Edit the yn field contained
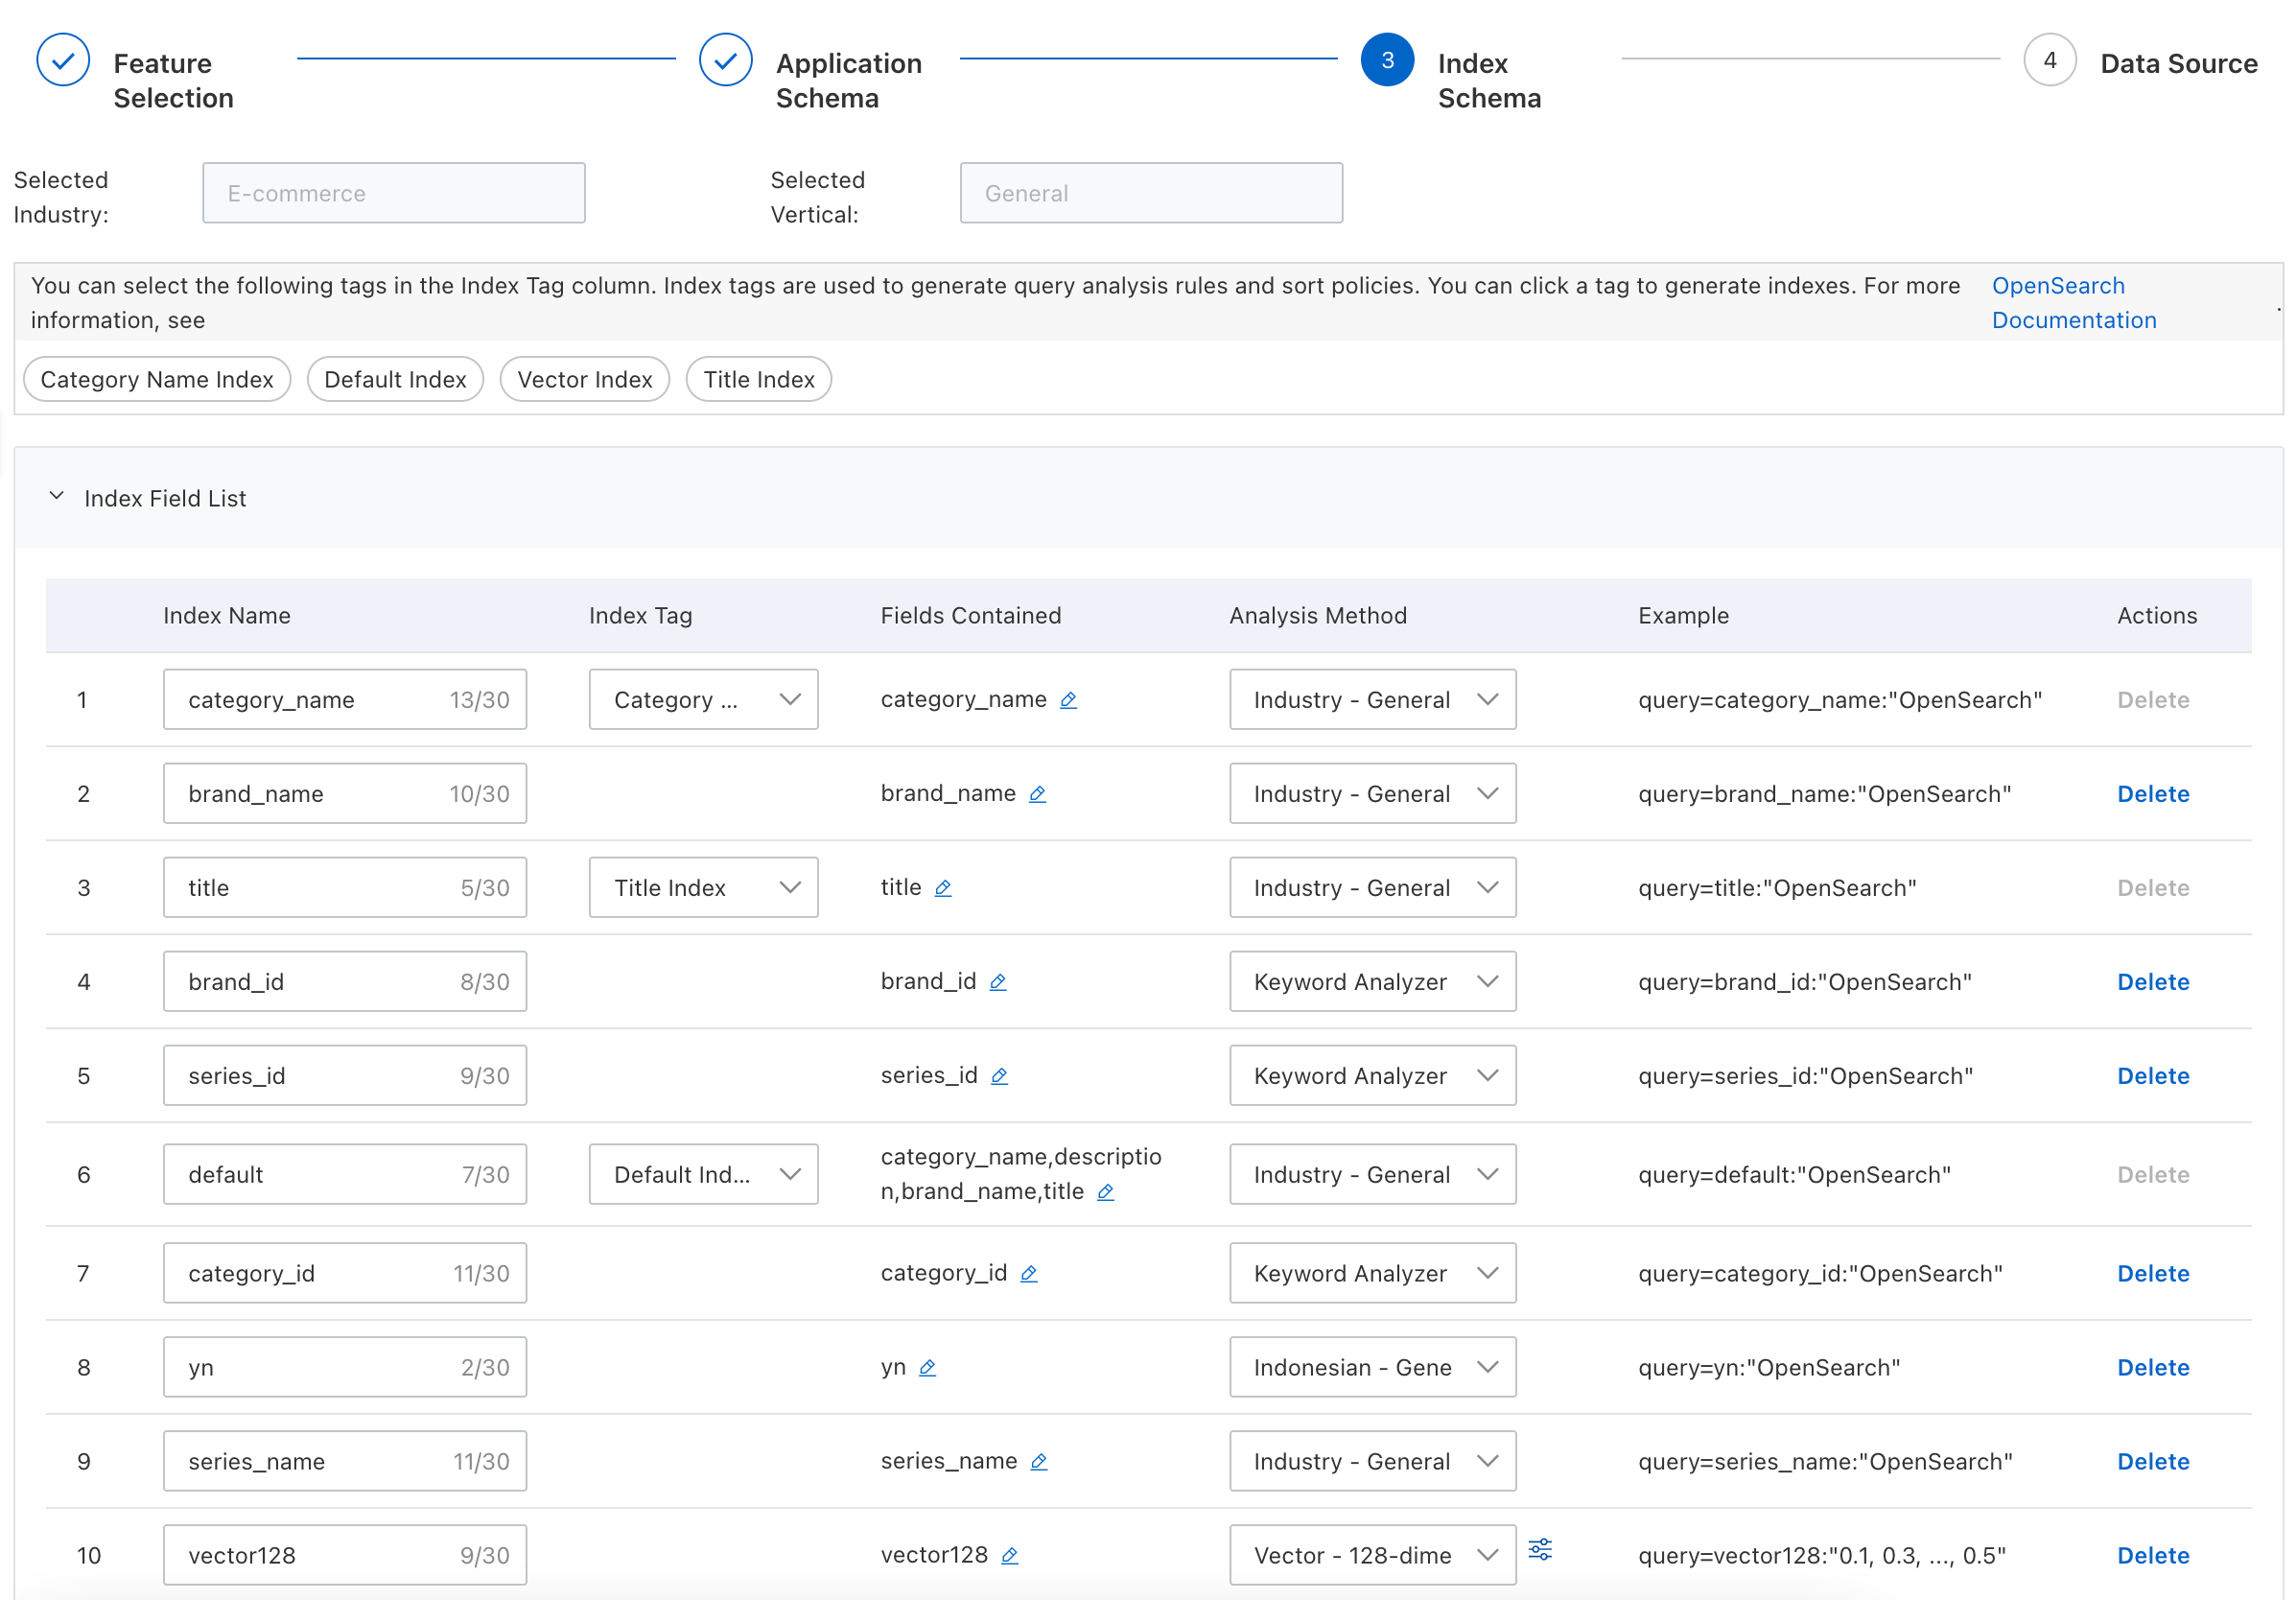The image size is (2296, 1600). coord(927,1368)
